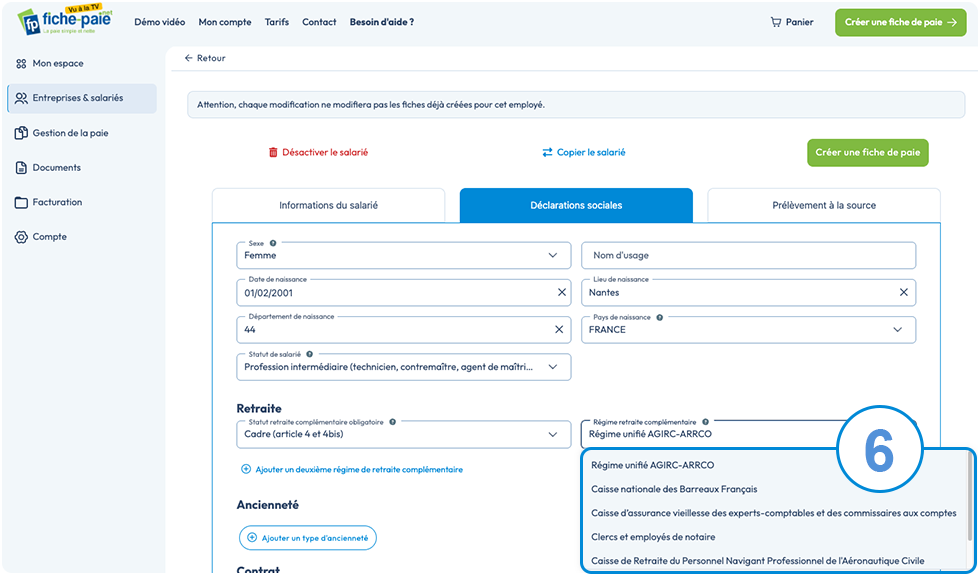Click the trash icon beside Désactiver le salarié
This screenshot has height=583, width=980.
coord(273,152)
